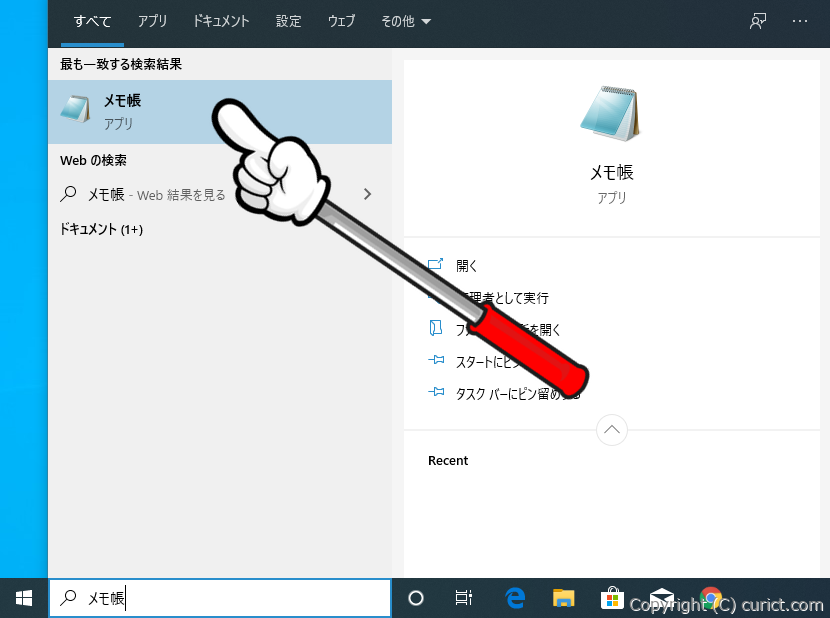
Task: Click the pin icon beside タスク バーにピン留め
Action: click(436, 392)
